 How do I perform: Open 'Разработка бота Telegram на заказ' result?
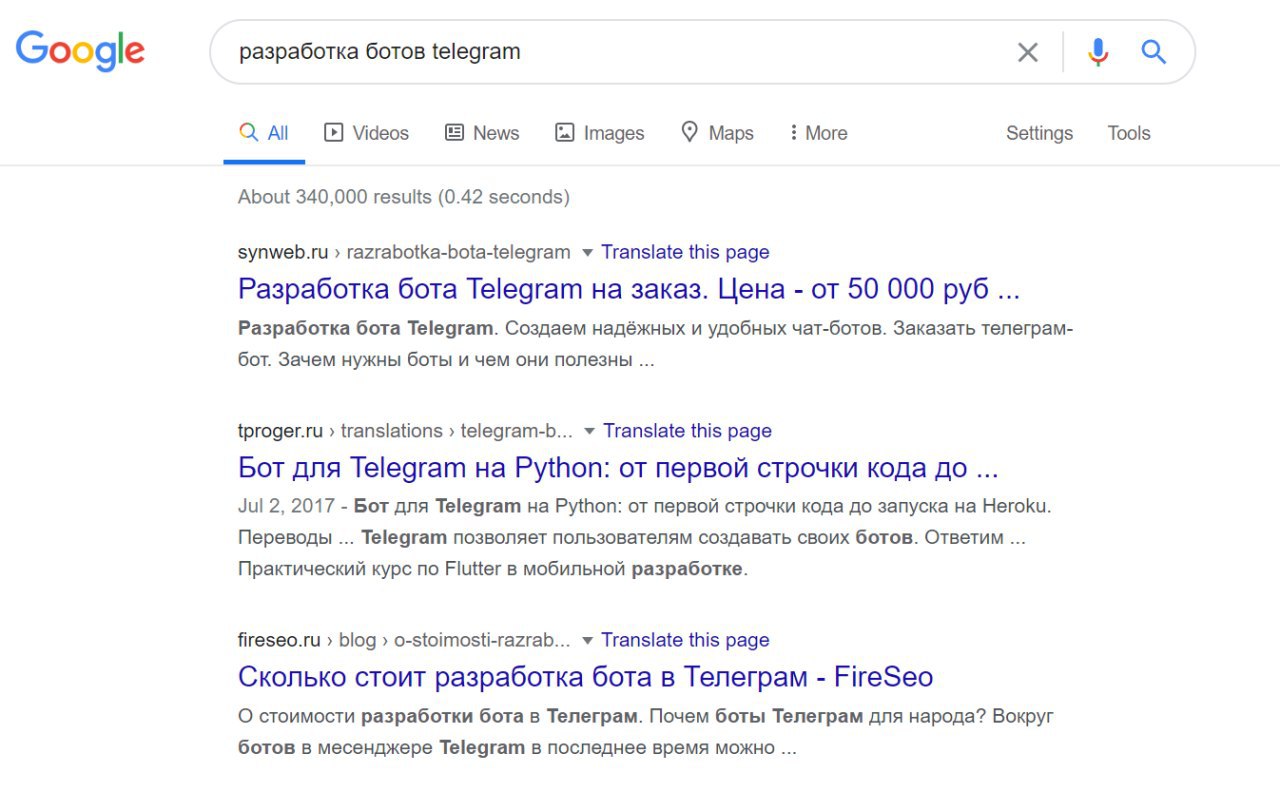point(629,290)
